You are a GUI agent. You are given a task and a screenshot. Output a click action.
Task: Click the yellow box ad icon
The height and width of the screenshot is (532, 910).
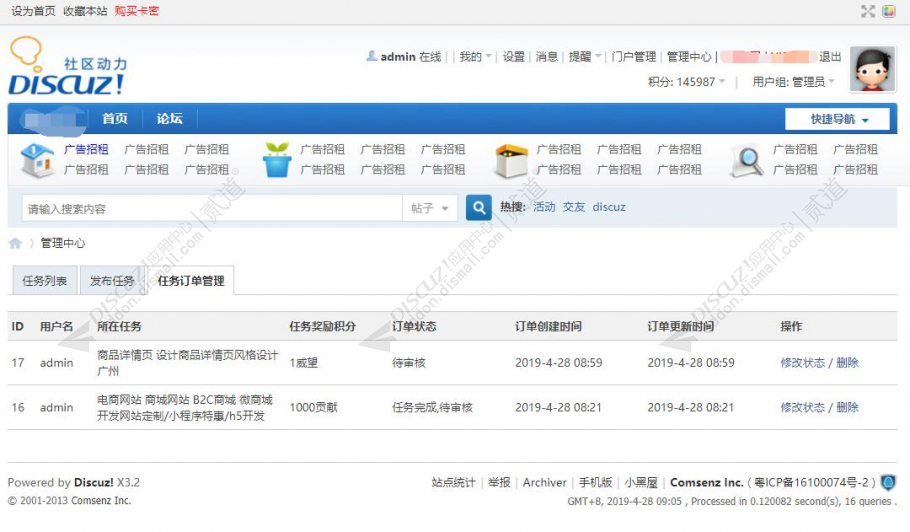pyautogui.click(x=511, y=161)
